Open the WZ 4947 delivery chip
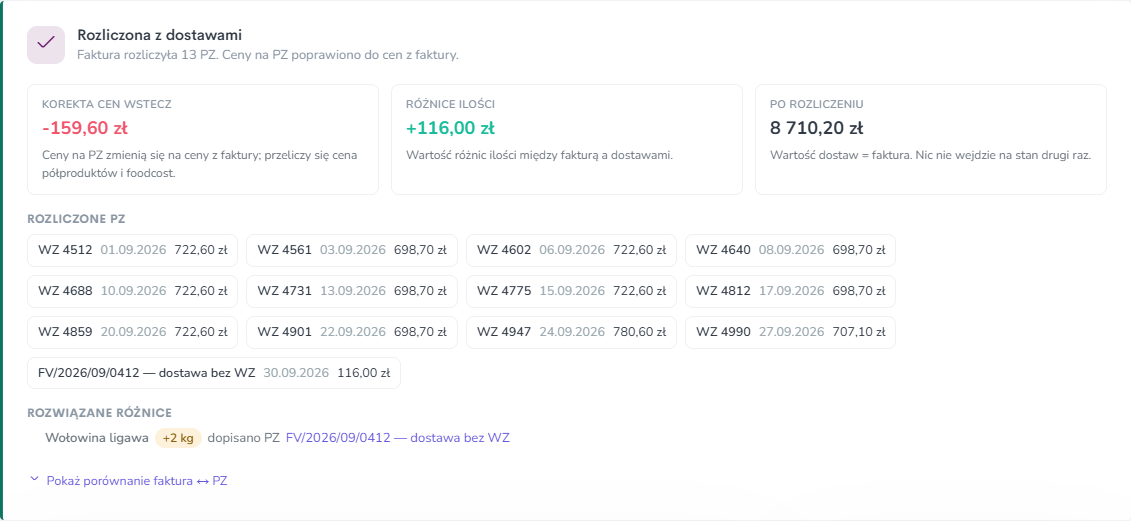1131x521 pixels. [571, 333]
